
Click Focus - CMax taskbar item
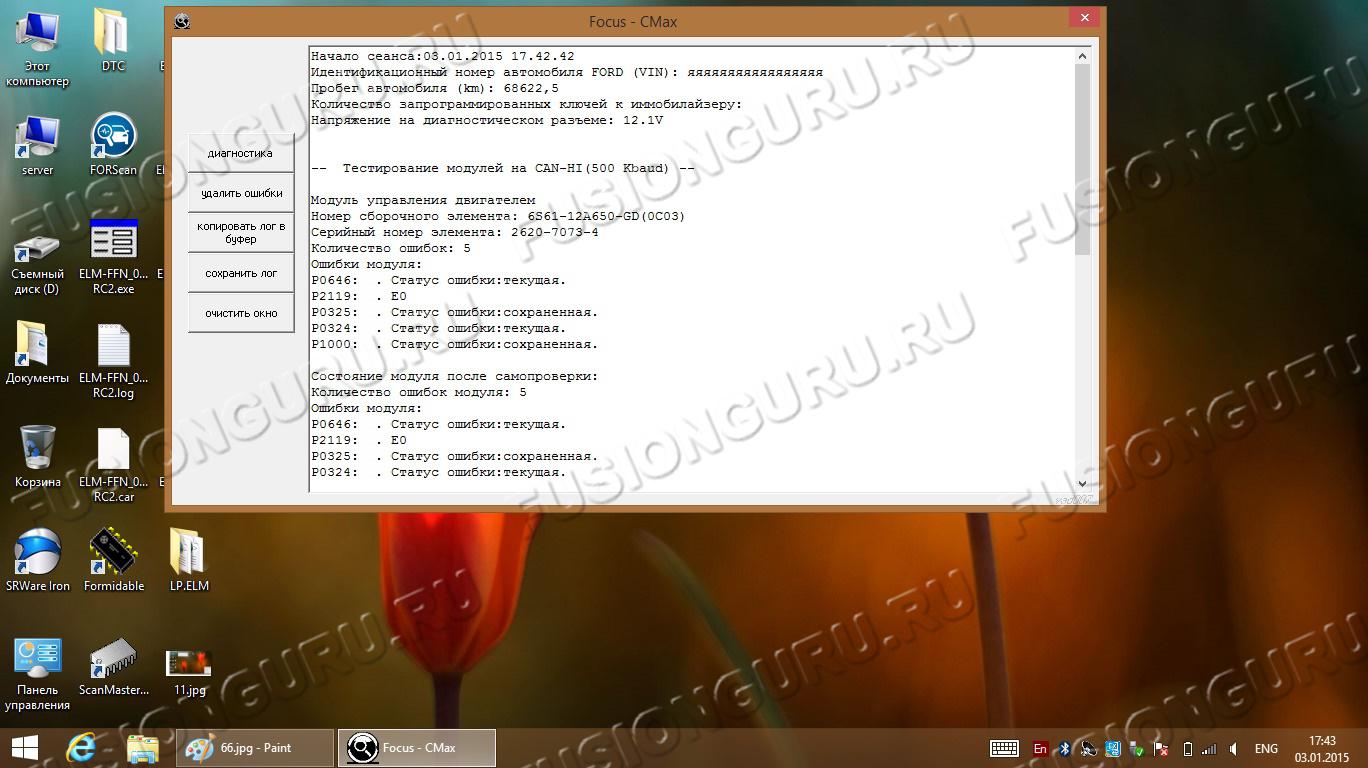[417, 748]
